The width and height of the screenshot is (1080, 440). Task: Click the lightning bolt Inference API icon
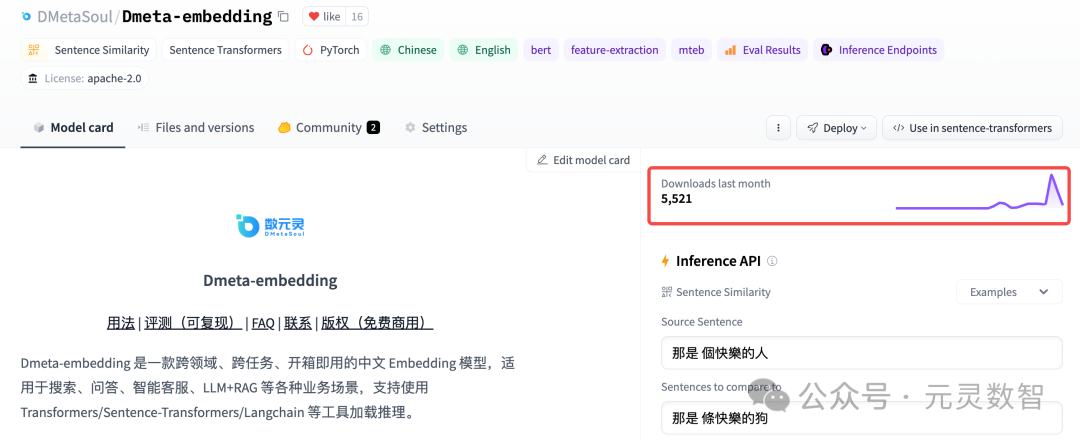665,261
